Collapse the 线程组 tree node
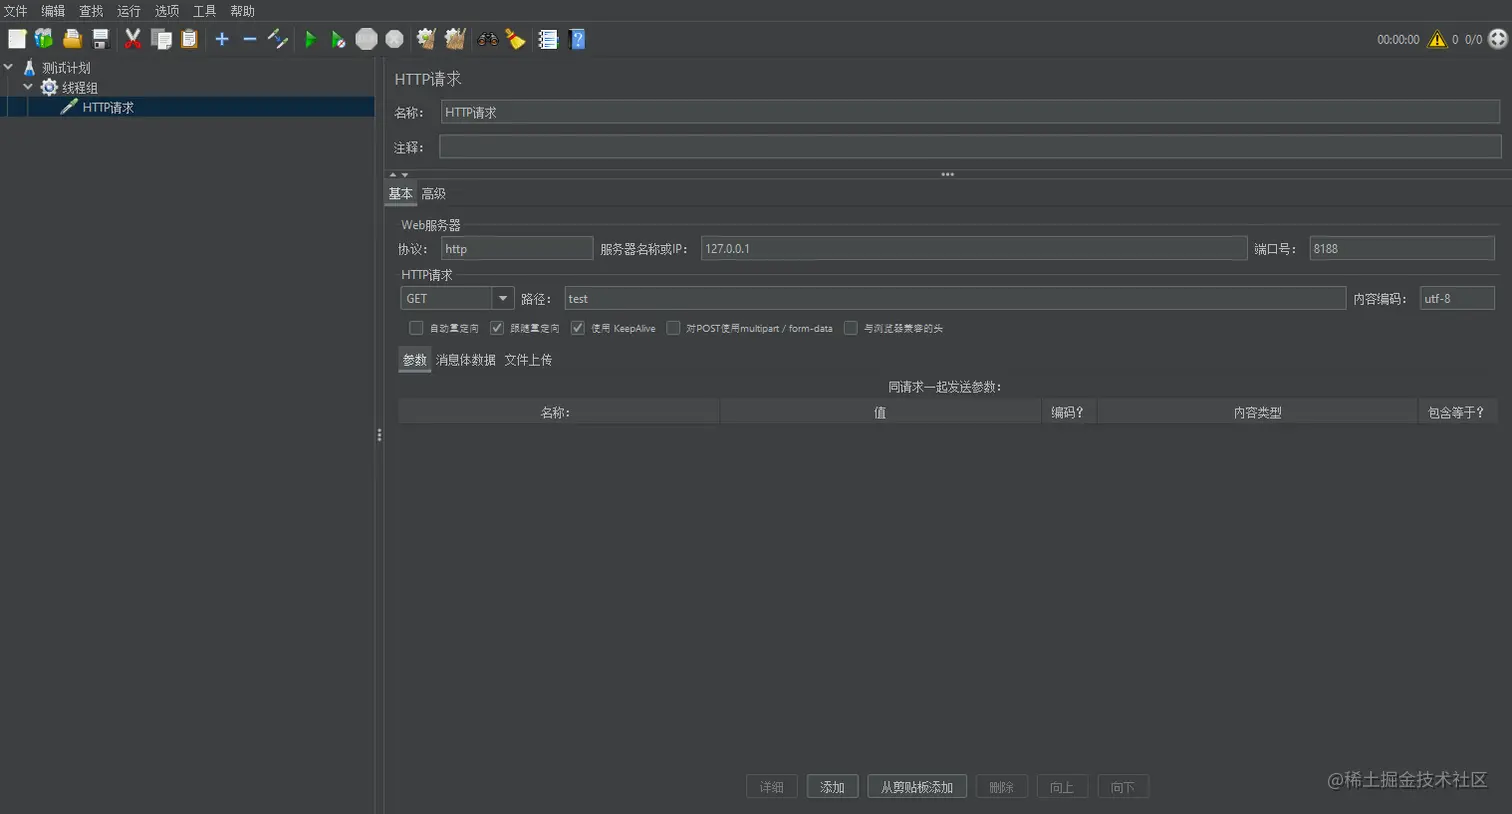The image size is (1512, 814). 28,87
